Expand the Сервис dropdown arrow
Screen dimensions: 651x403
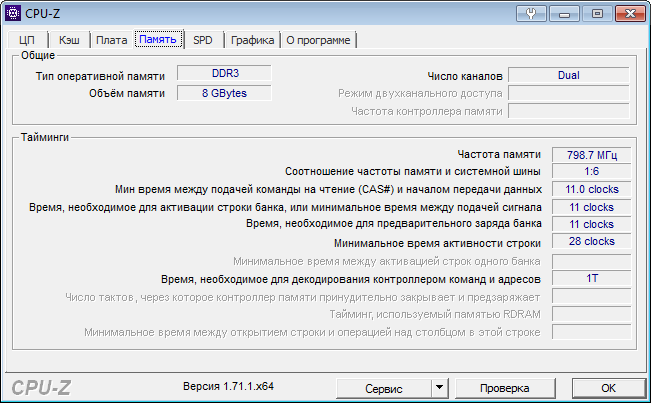point(439,388)
